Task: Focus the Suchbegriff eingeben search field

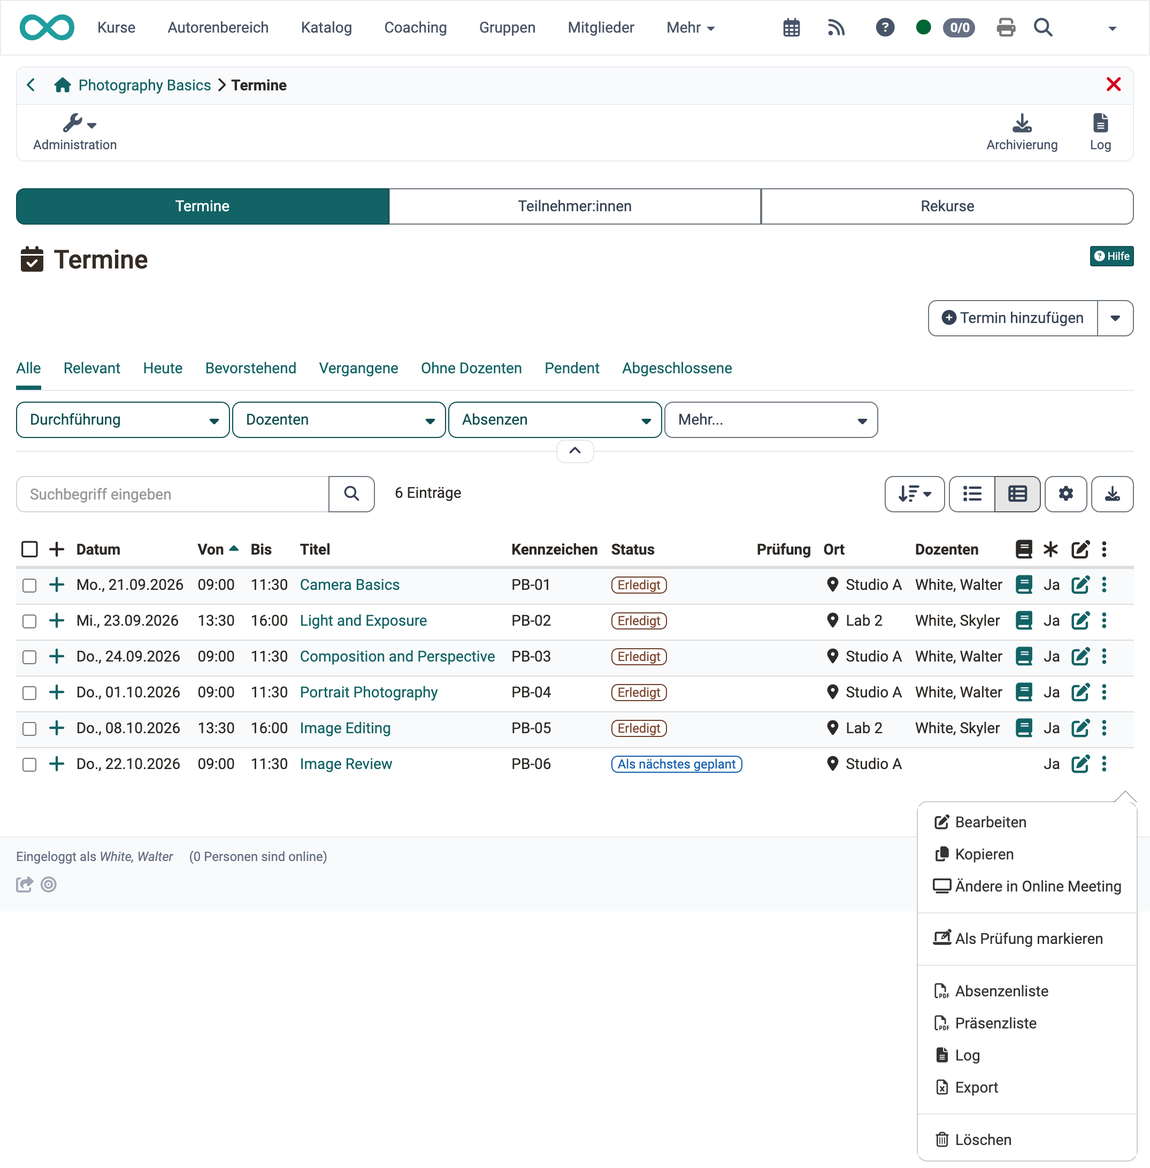Action: click(x=172, y=494)
